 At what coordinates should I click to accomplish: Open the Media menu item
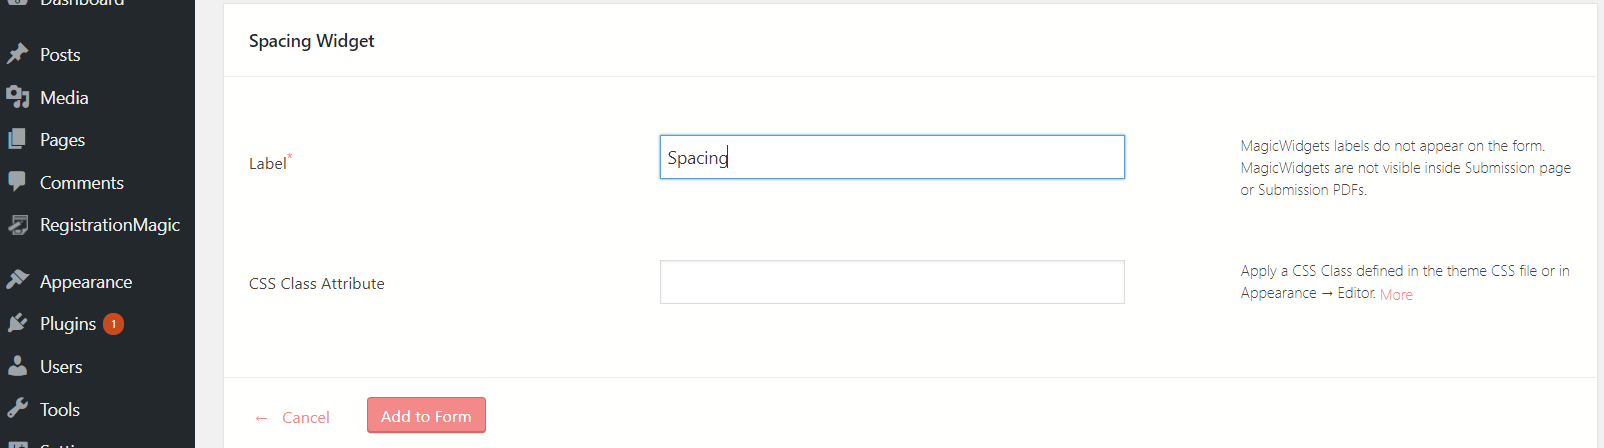tap(64, 98)
